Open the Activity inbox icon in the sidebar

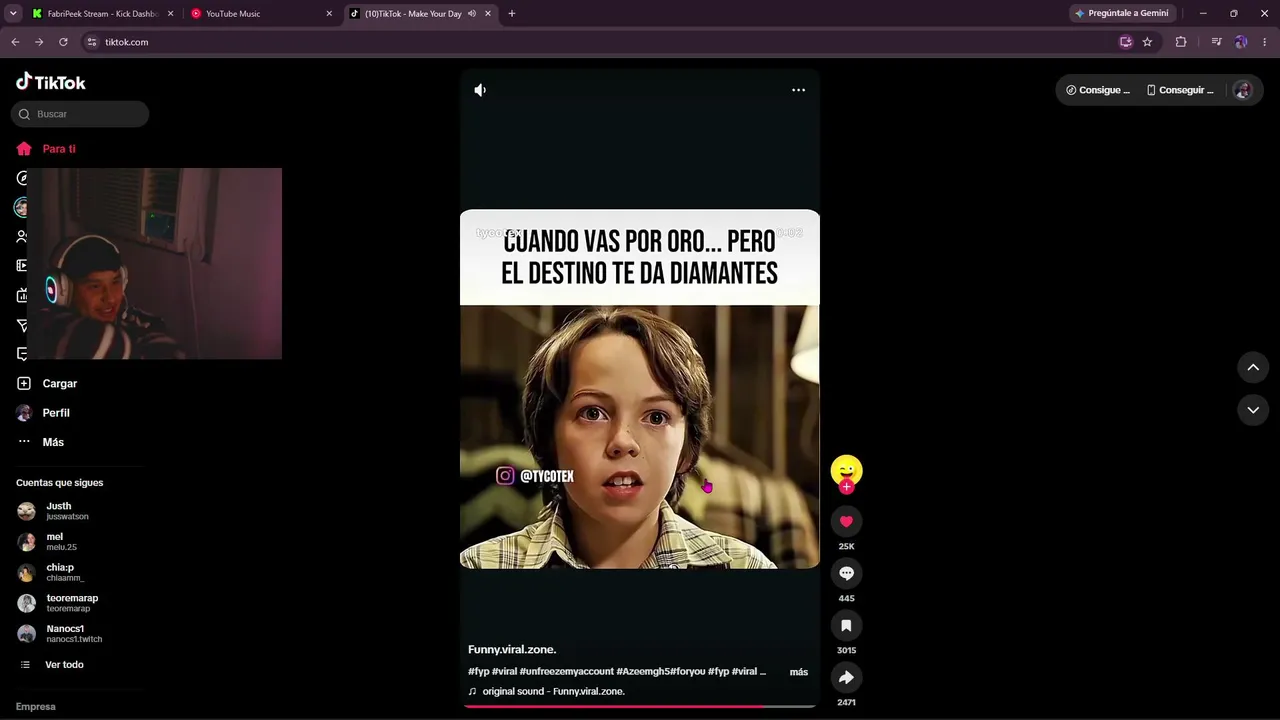click(21, 354)
